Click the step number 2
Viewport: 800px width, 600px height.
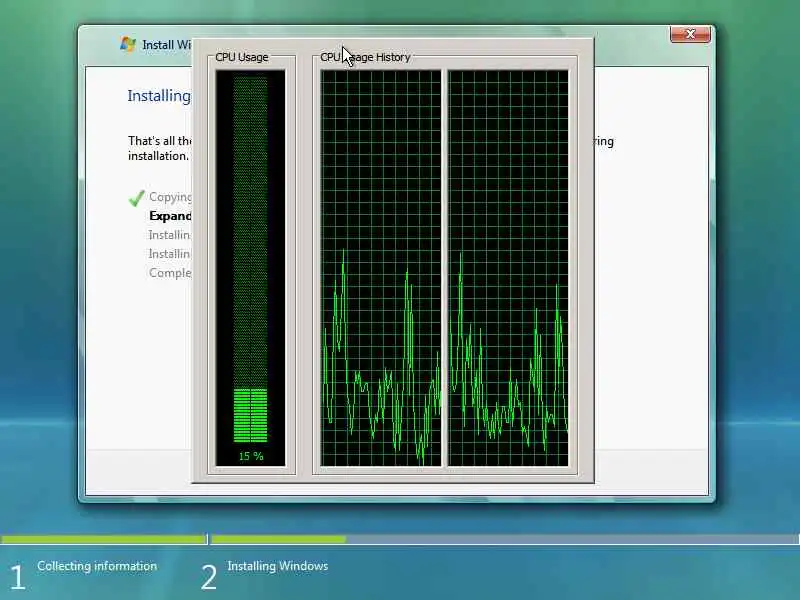pos(209,578)
